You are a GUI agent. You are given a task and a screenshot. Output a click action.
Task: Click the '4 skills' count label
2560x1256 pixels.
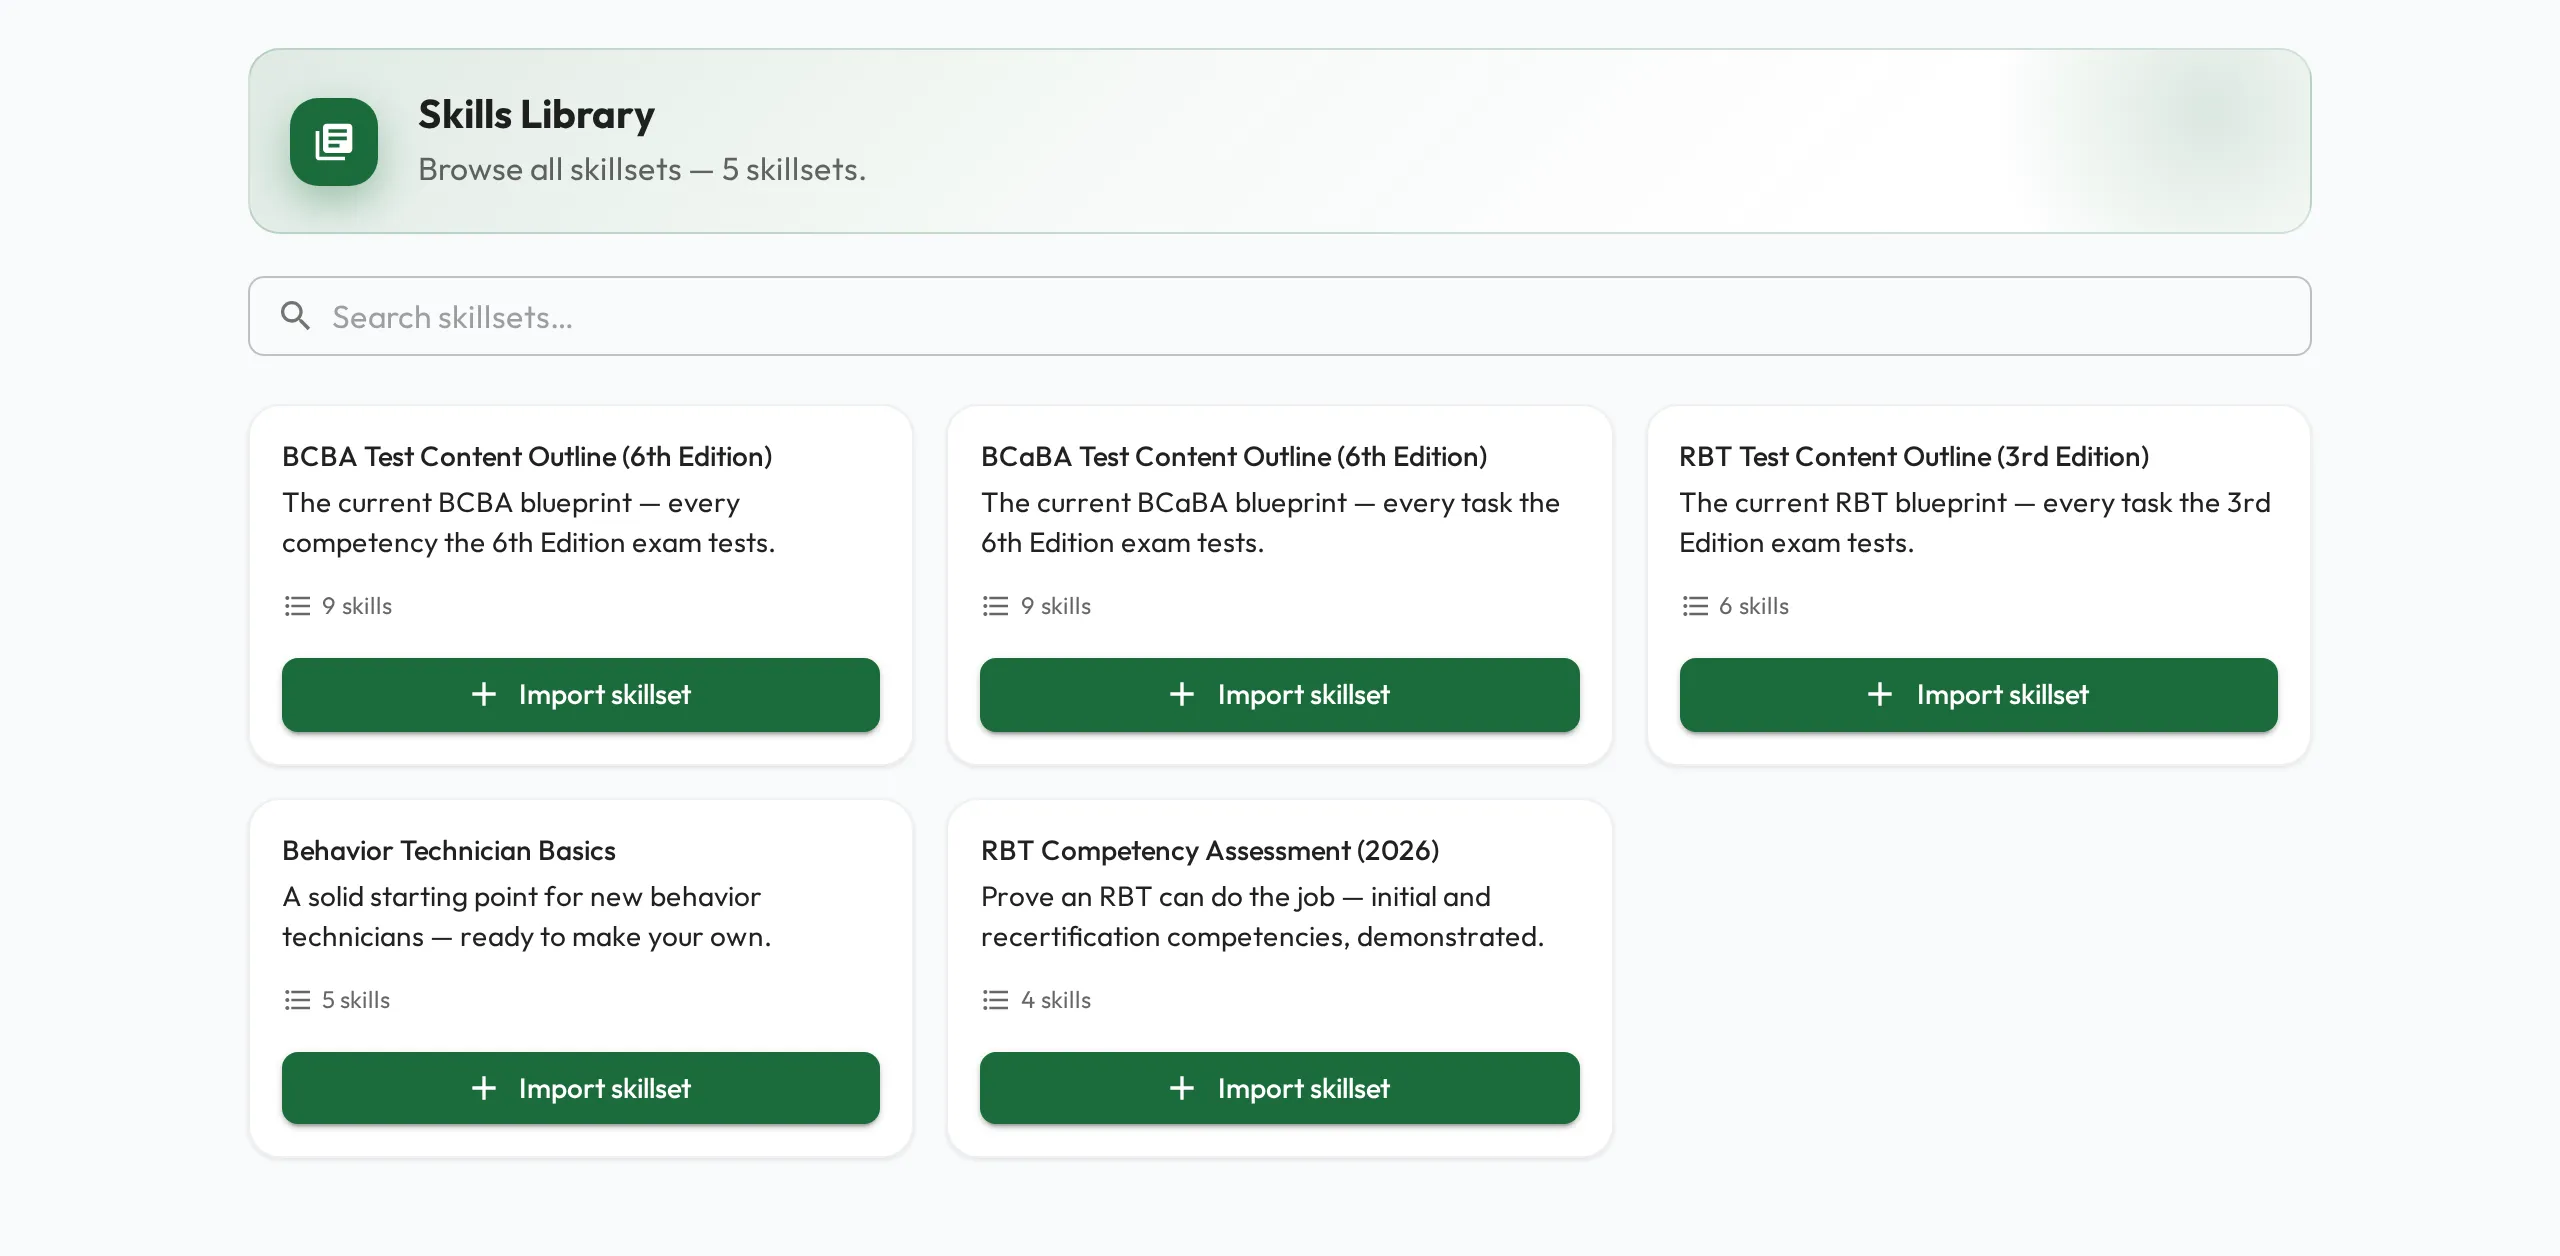click(x=1056, y=1000)
